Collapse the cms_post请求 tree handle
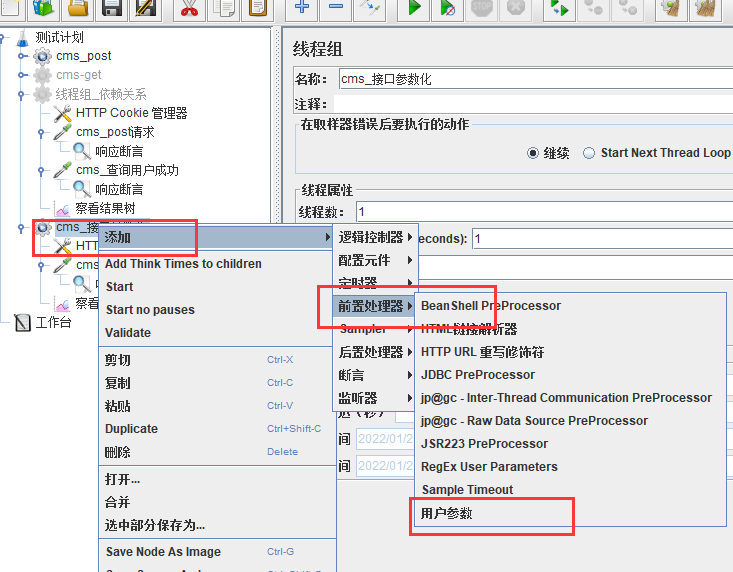733x572 pixels. [x=41, y=133]
